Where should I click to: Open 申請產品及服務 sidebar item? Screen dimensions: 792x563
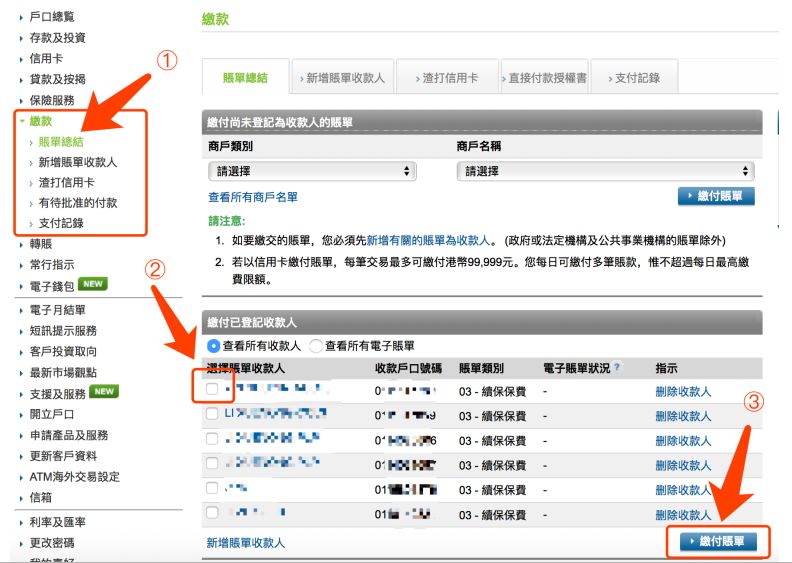68,435
